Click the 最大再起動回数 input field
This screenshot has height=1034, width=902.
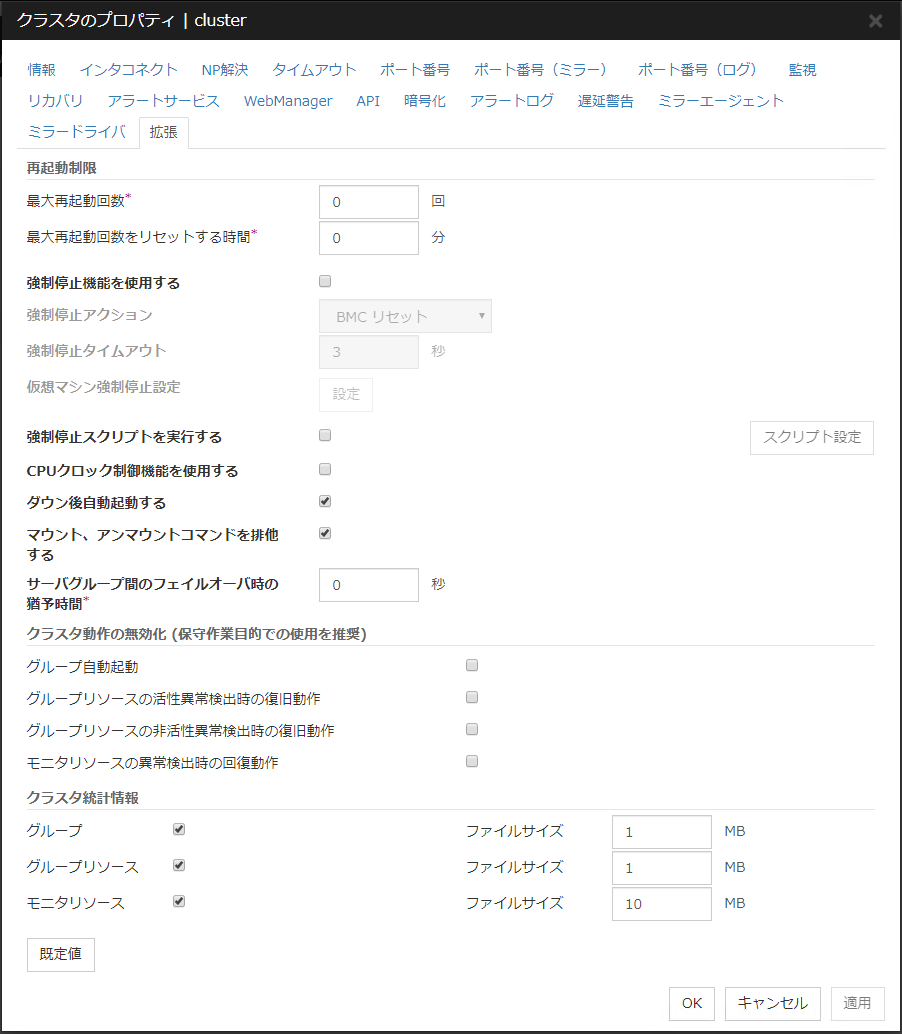[x=368, y=202]
